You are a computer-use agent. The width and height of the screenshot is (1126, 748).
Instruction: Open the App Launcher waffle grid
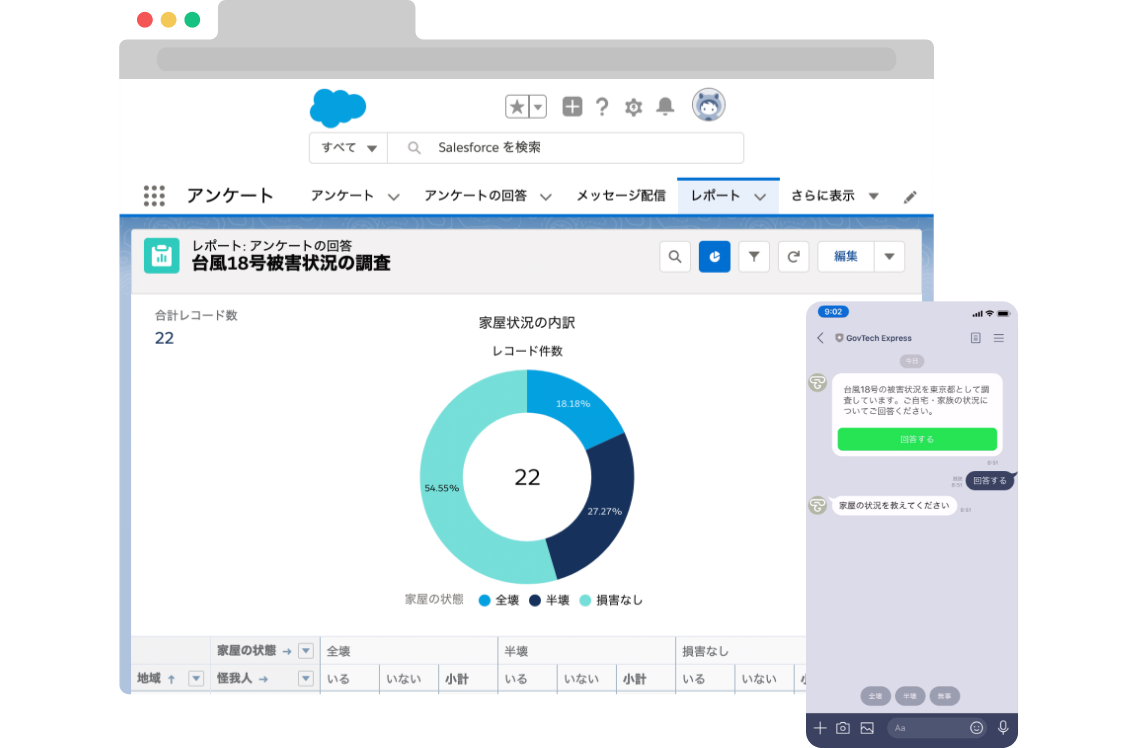(154, 195)
